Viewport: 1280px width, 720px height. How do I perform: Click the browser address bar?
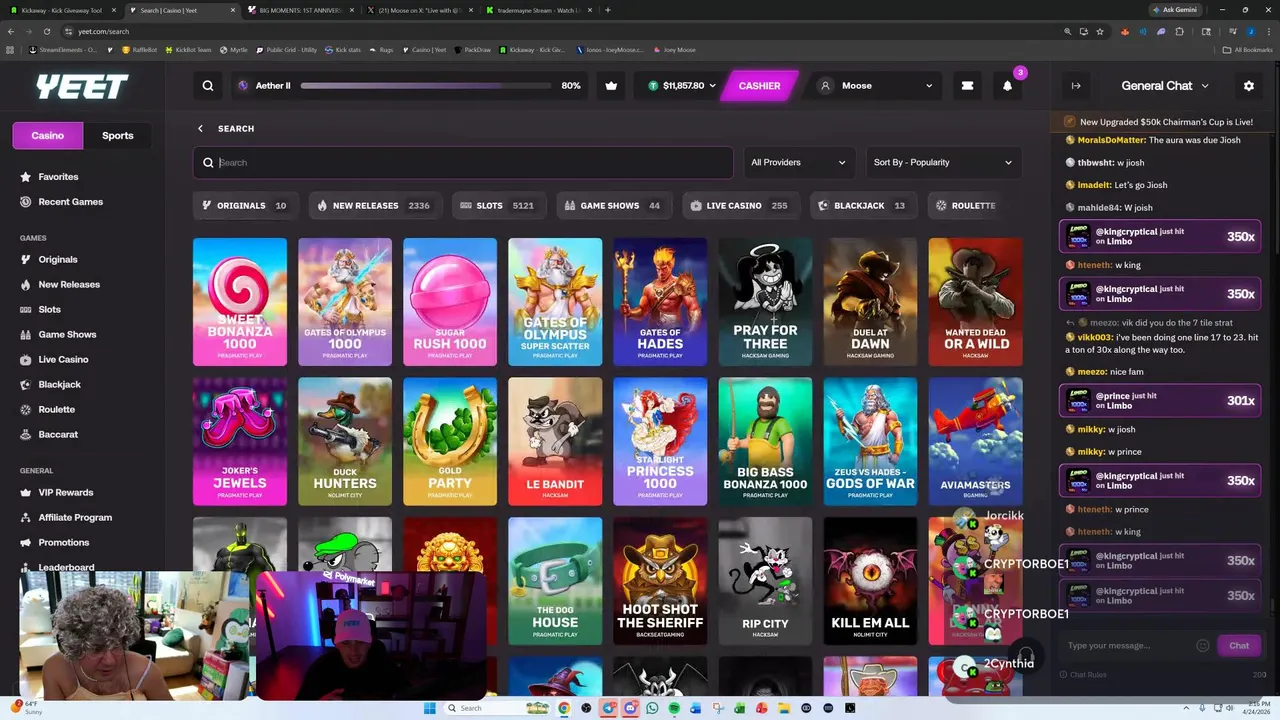pos(560,31)
